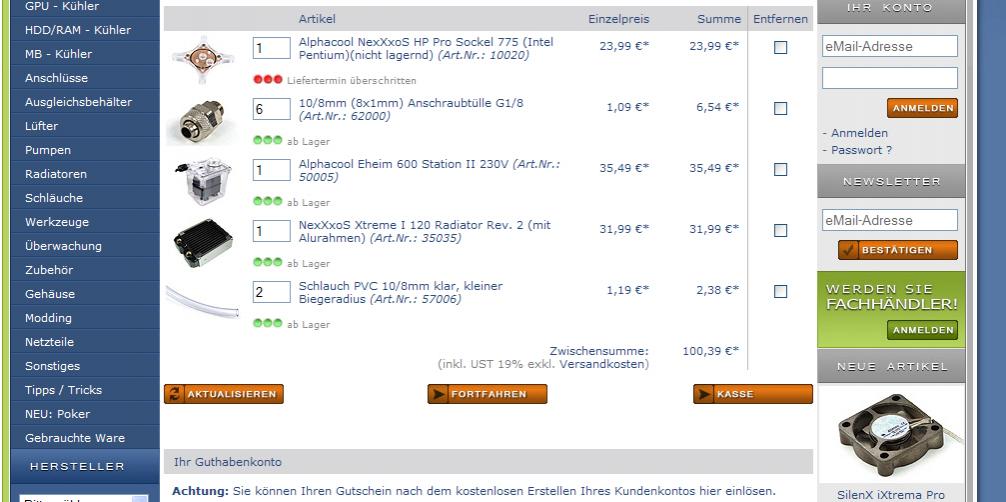Open the Gebrauchte Ware category

coord(85,438)
